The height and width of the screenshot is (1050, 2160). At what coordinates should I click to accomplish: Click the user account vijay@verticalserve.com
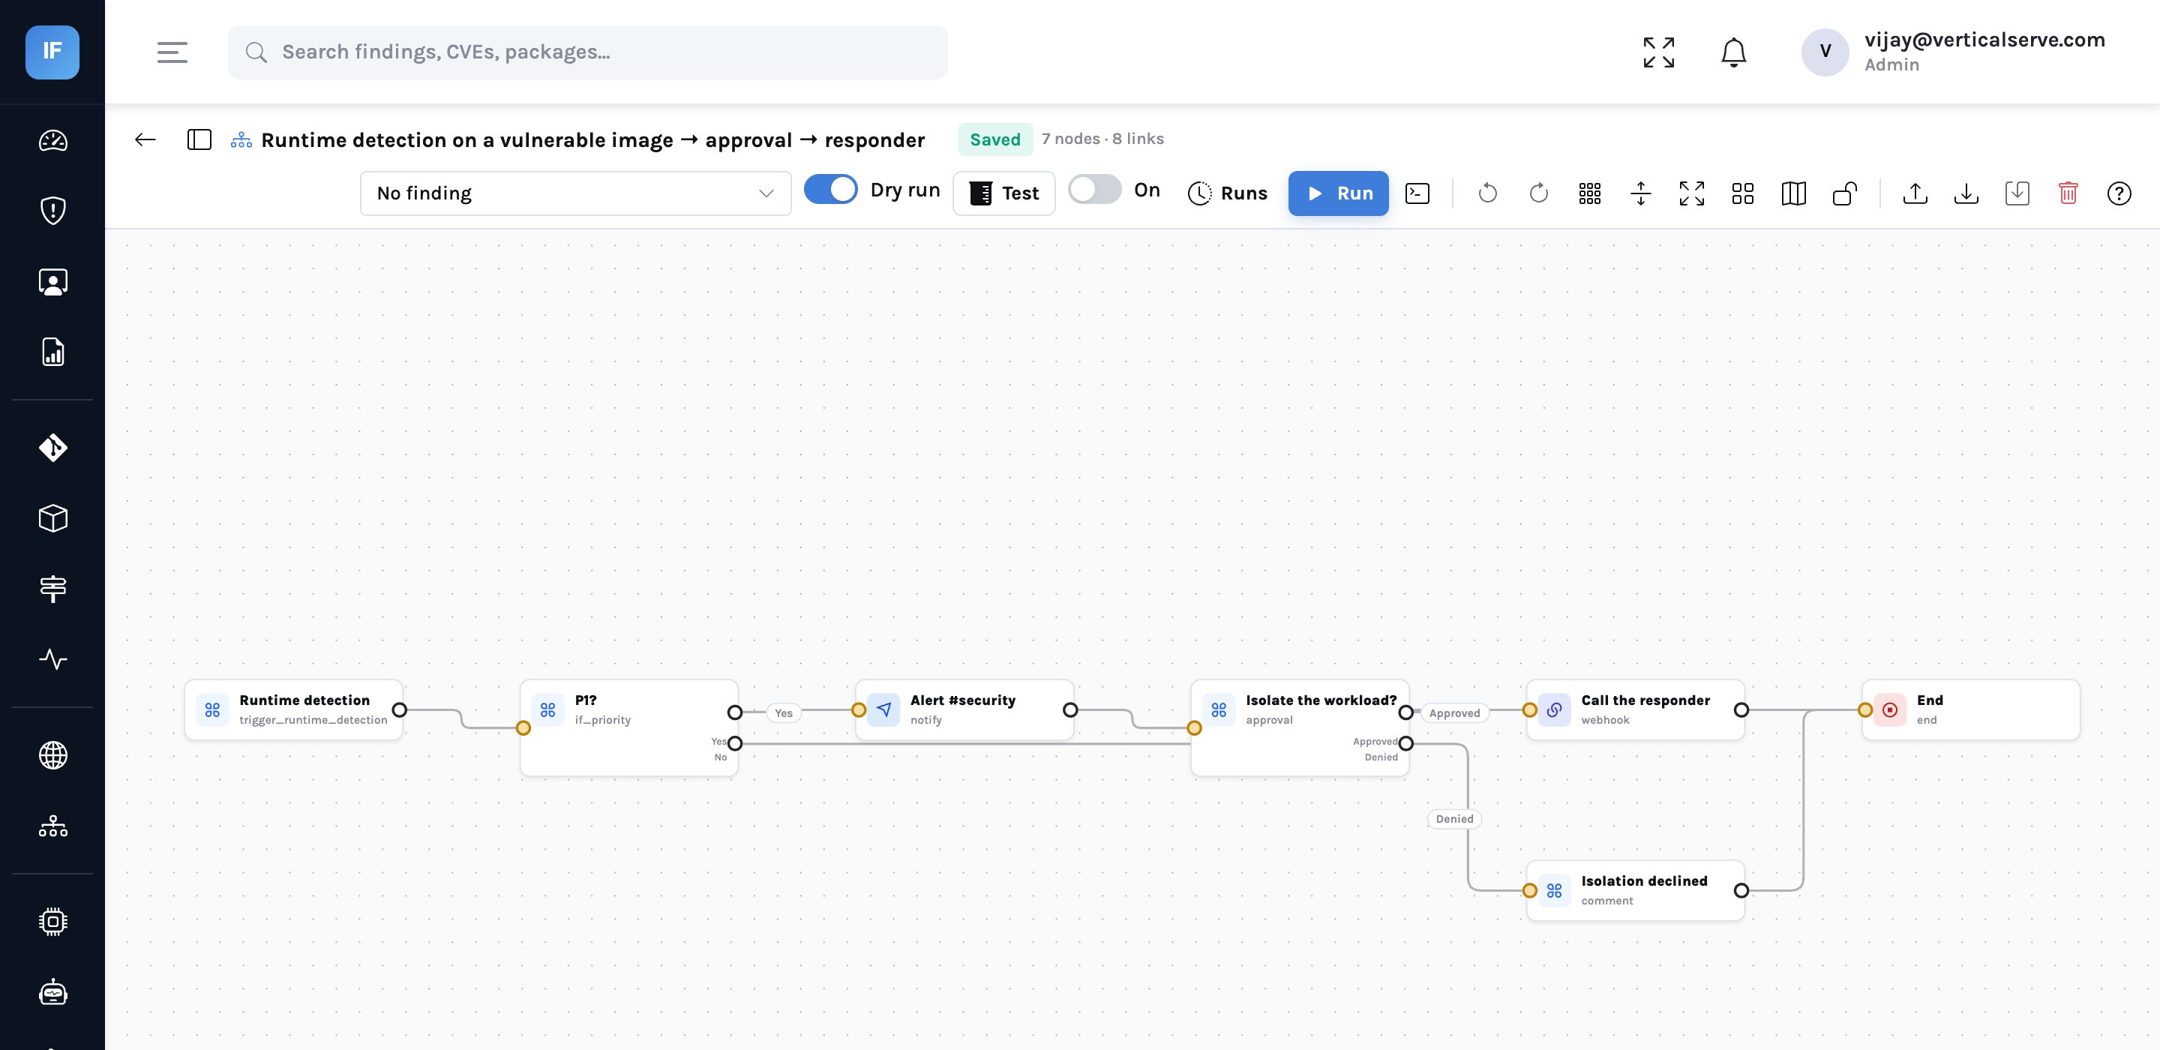(1954, 52)
